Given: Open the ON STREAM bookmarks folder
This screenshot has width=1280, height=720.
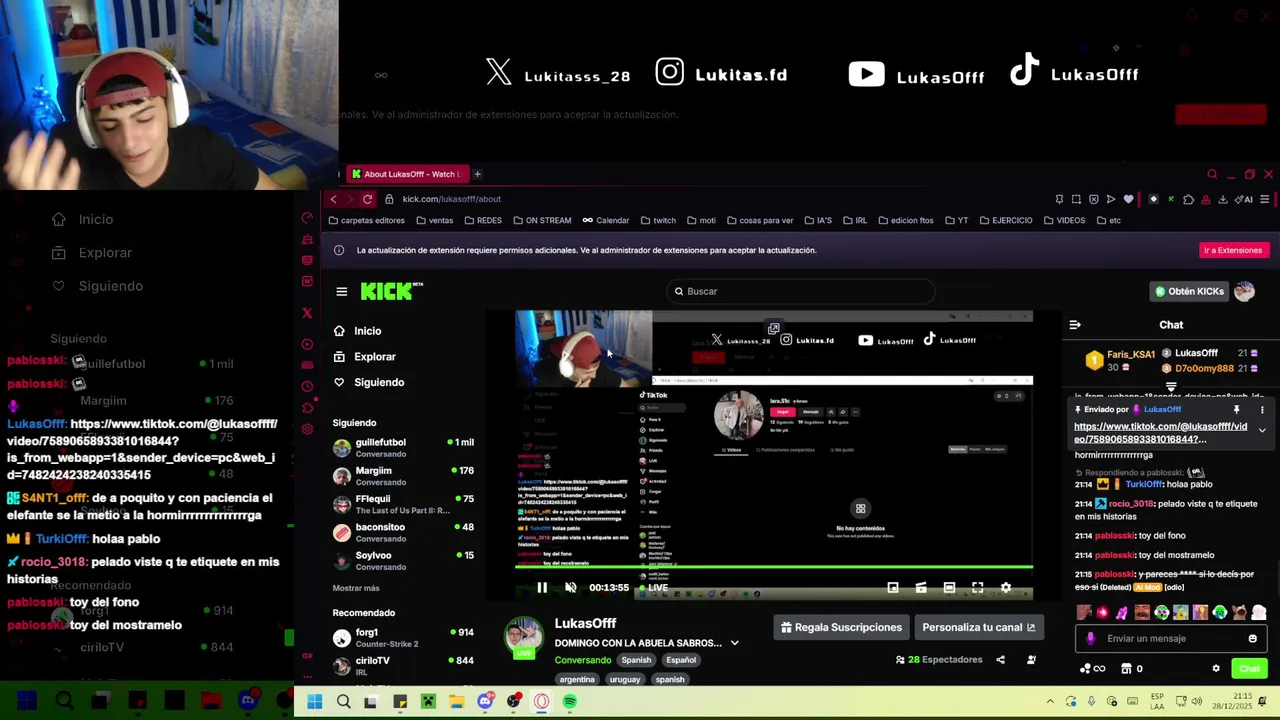Looking at the screenshot, I should (542, 220).
